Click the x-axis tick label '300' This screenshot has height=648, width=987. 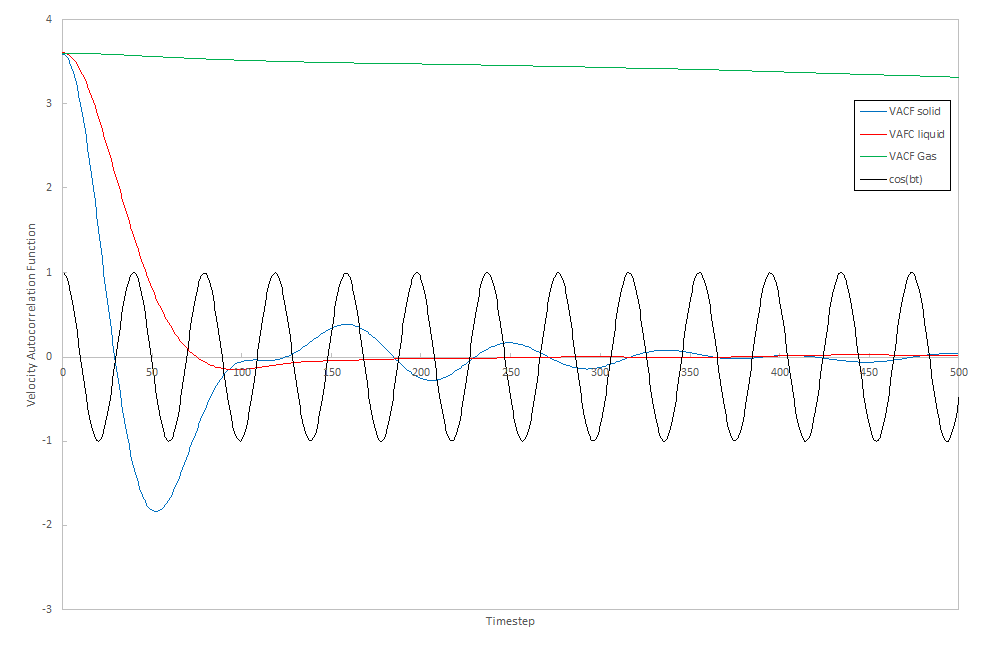(600, 372)
